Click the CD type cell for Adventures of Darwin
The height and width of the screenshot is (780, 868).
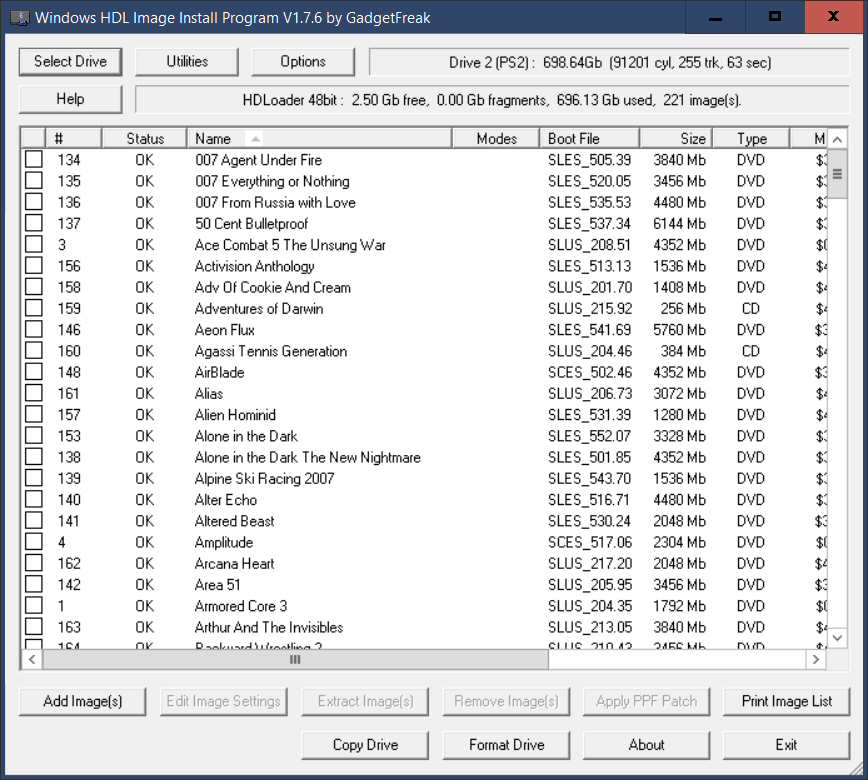[751, 308]
